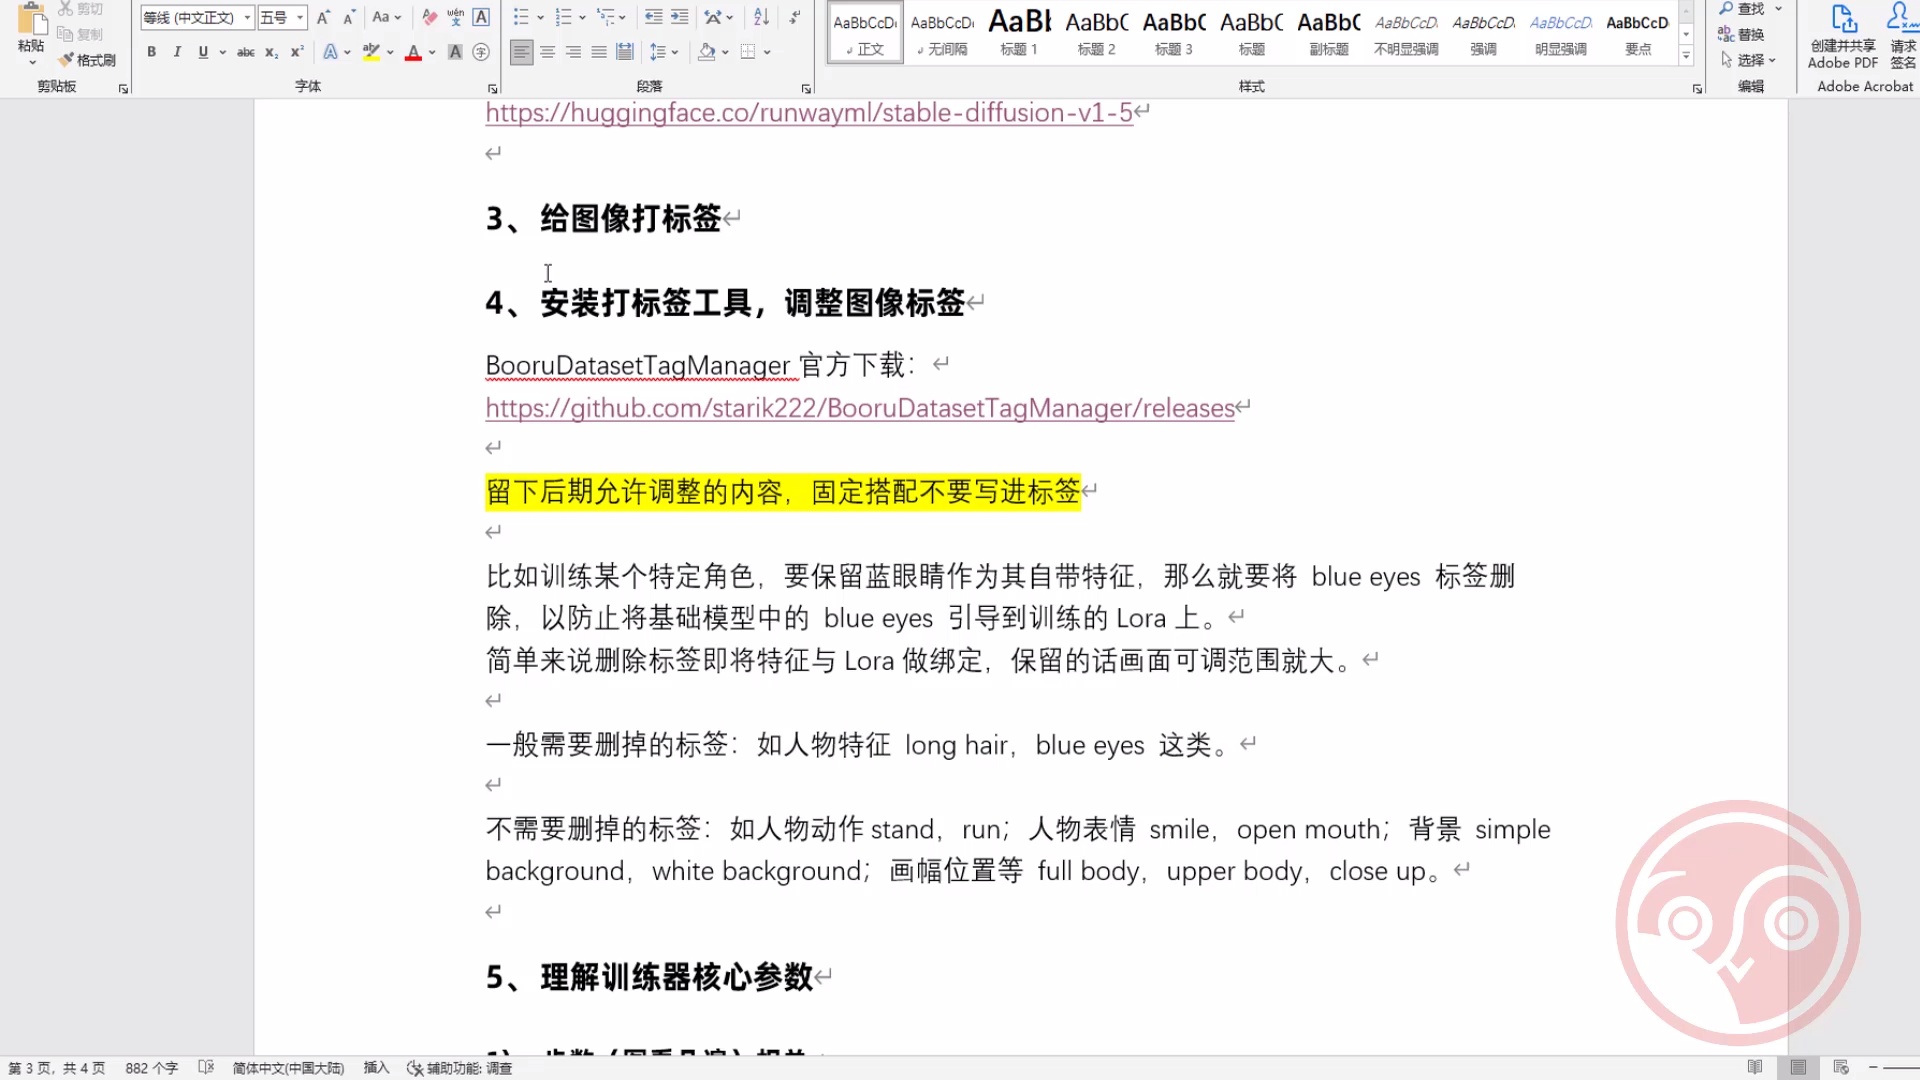The image size is (1920, 1080).
Task: Choose the 标题 1 style
Action: click(x=1018, y=33)
